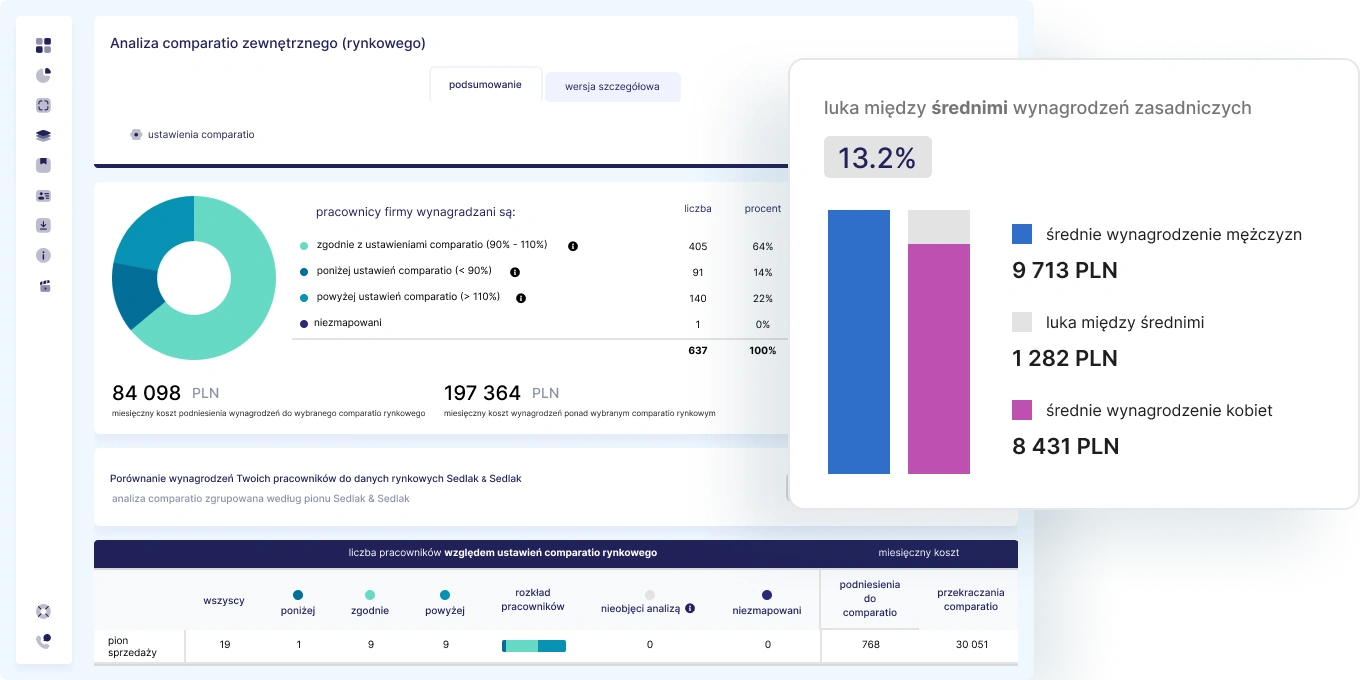Click the 'miesięczny koszt' table header

919,552
